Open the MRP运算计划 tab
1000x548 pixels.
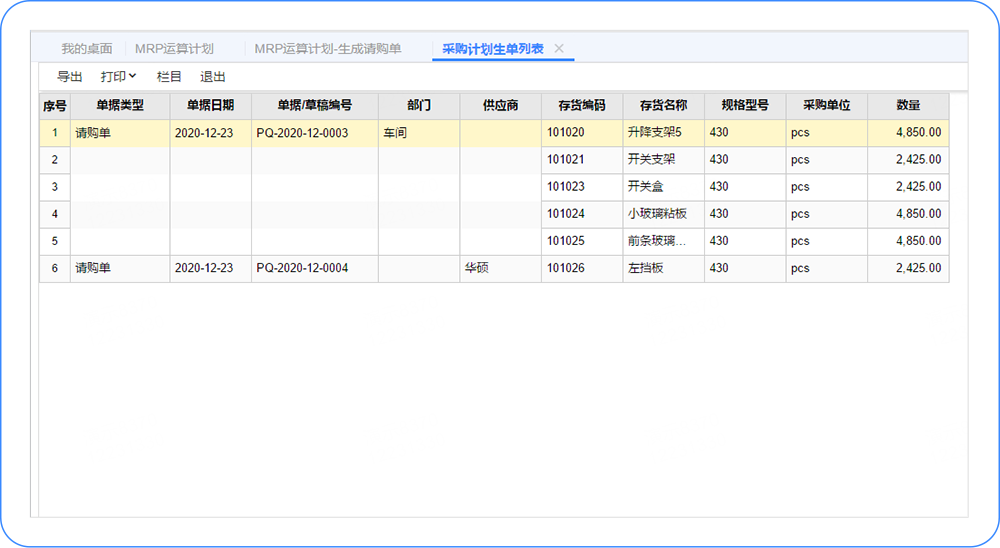coord(174,48)
